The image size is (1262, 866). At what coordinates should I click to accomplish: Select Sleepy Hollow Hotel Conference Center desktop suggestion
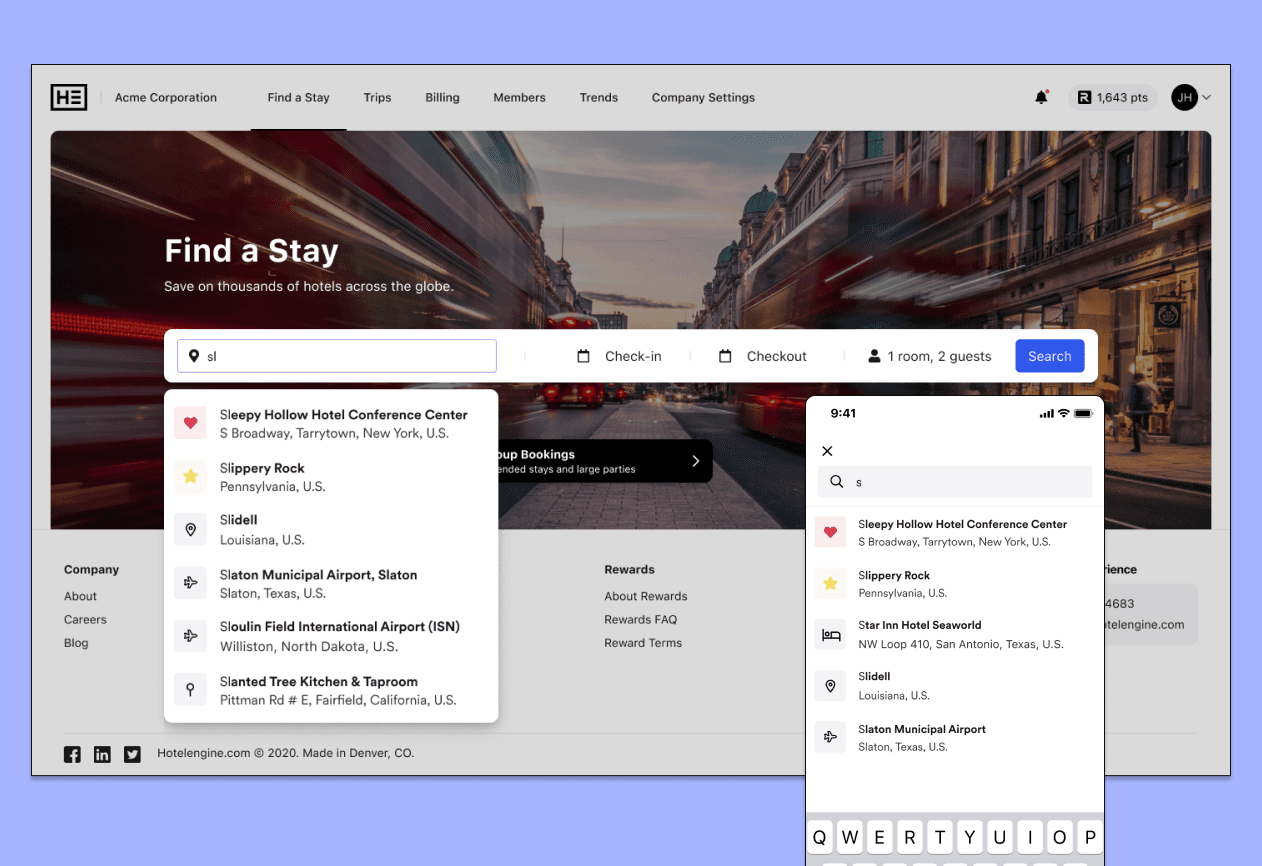click(331, 424)
